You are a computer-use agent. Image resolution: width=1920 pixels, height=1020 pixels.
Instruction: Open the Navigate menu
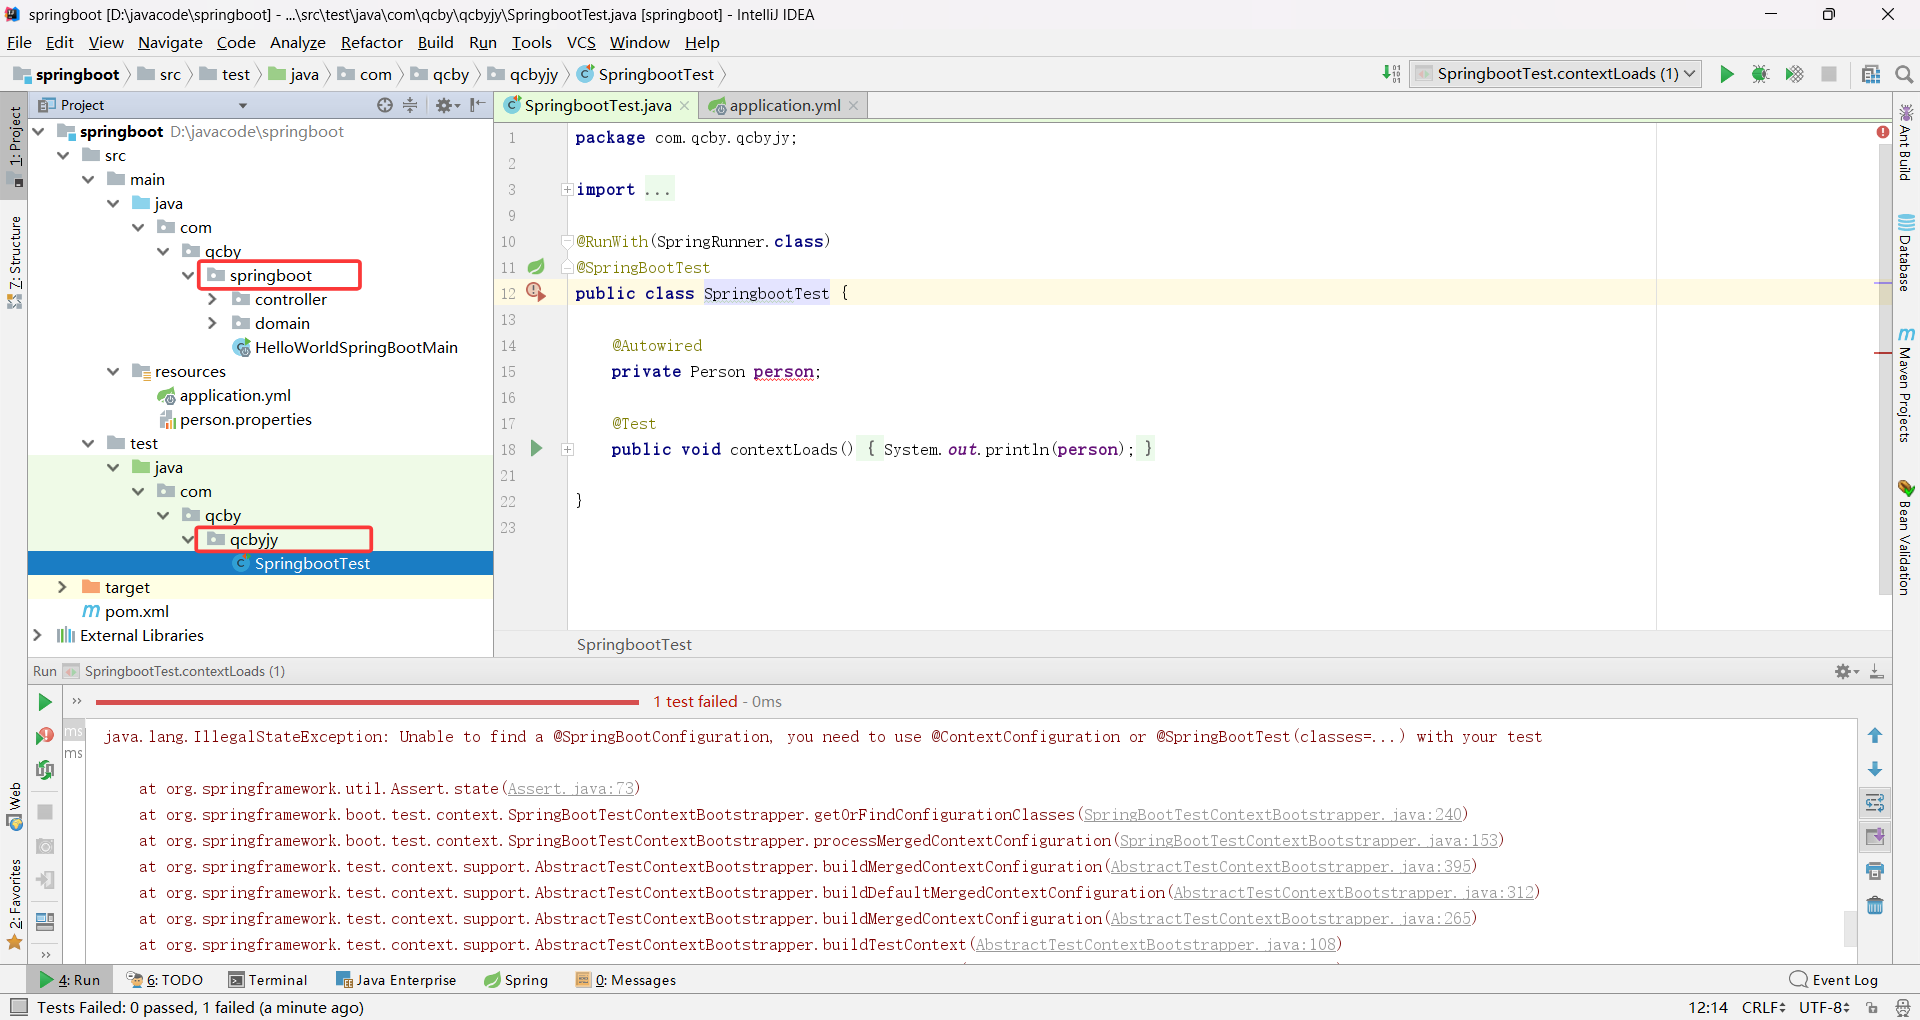[170, 42]
